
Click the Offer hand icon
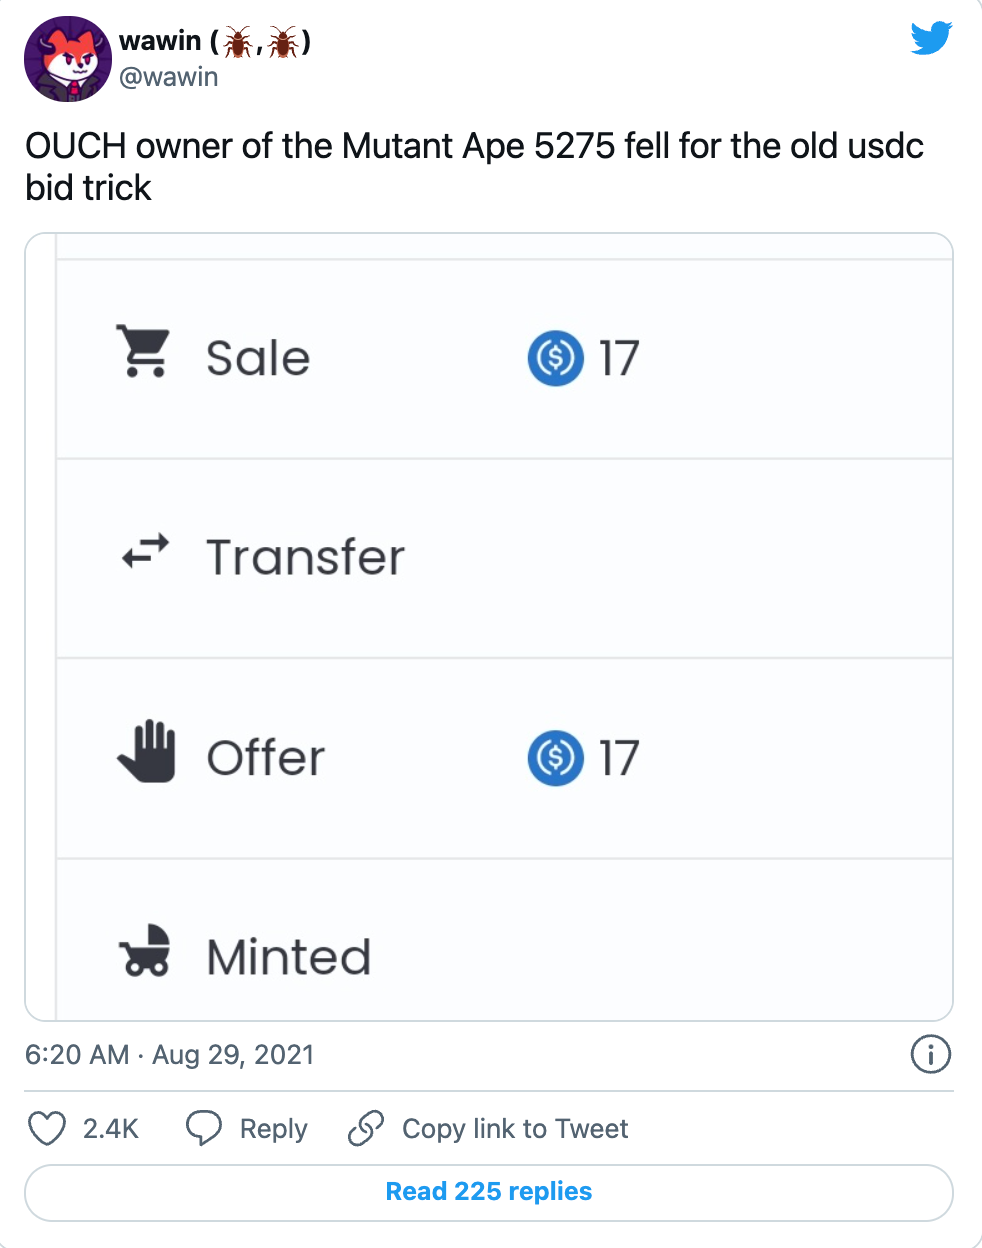tap(146, 751)
